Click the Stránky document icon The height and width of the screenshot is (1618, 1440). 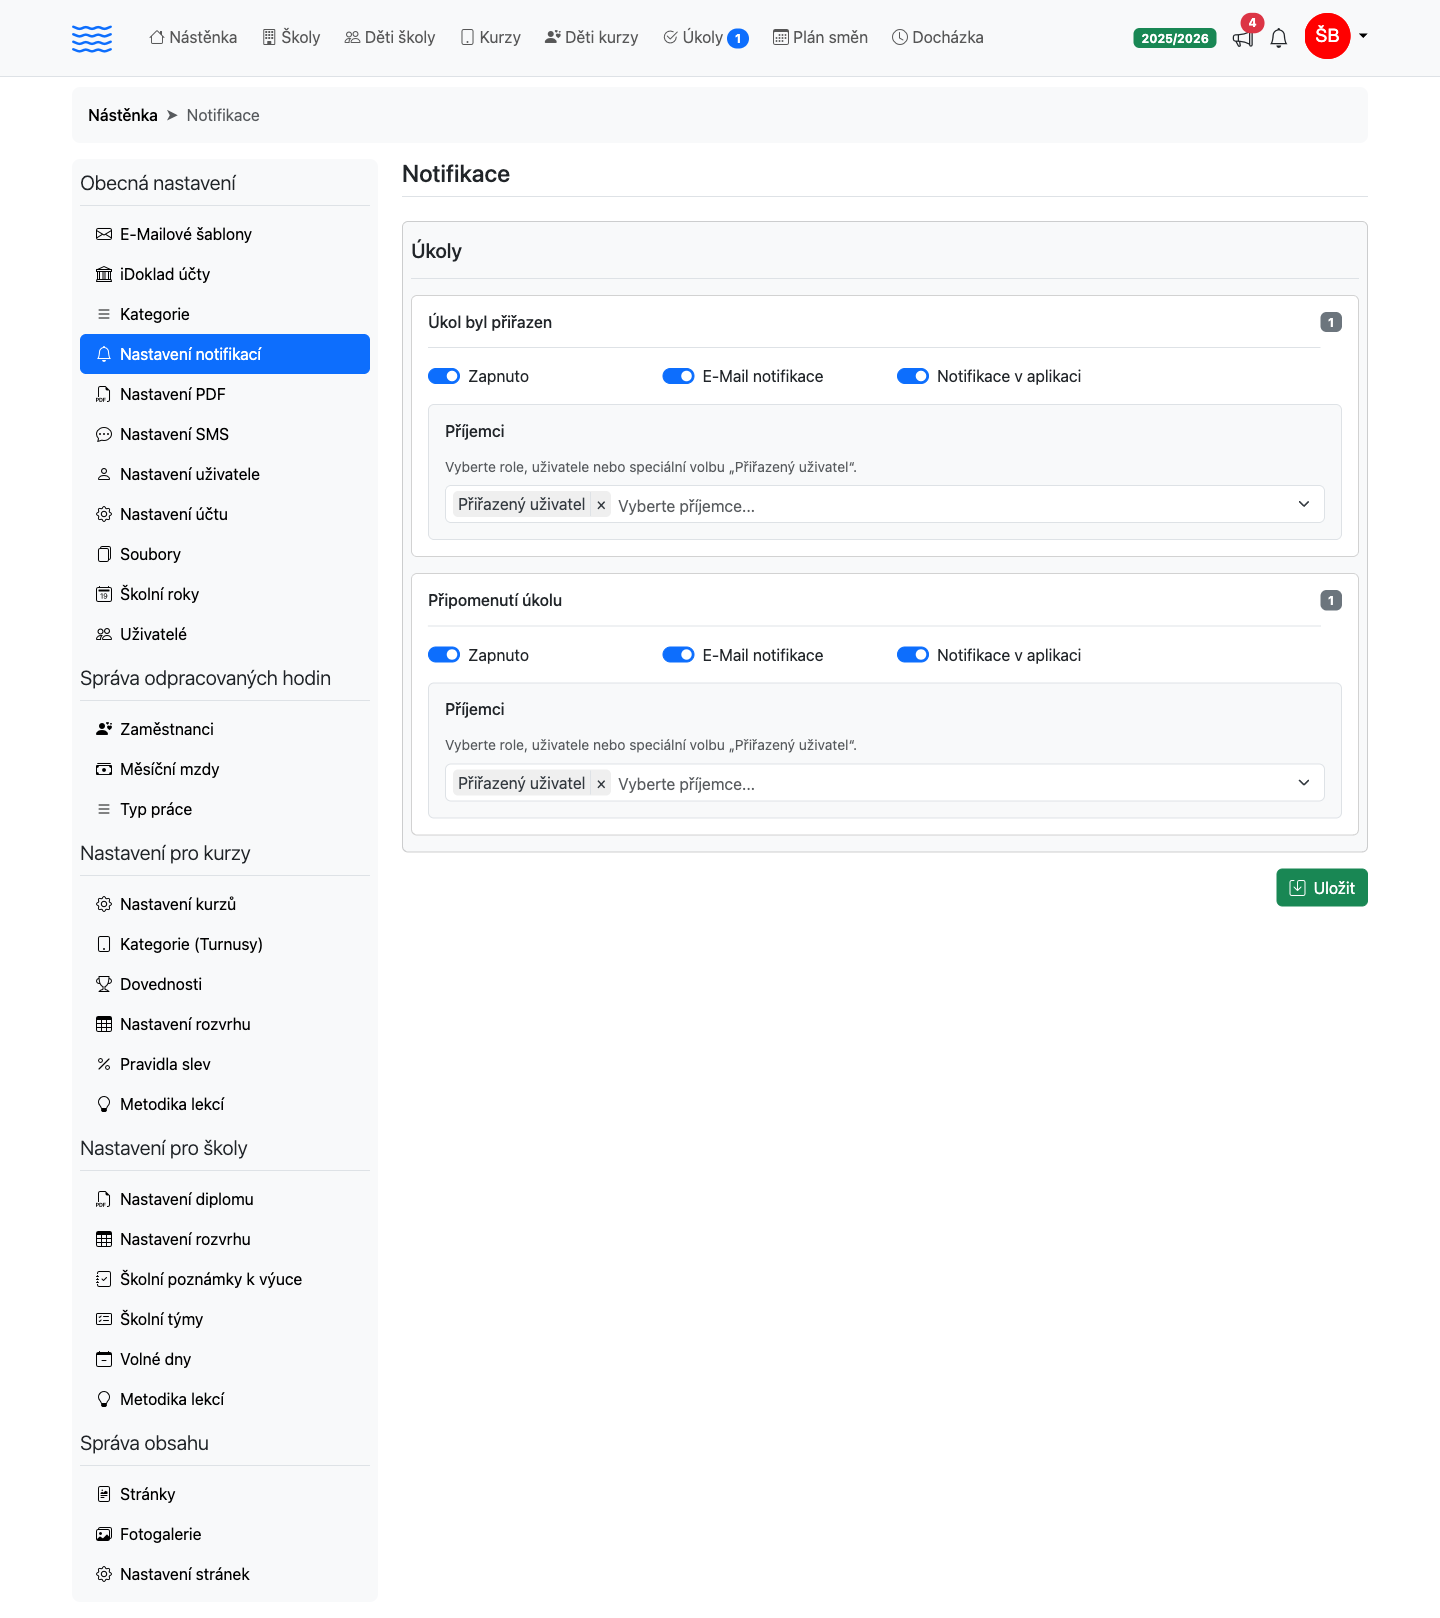tap(104, 1494)
